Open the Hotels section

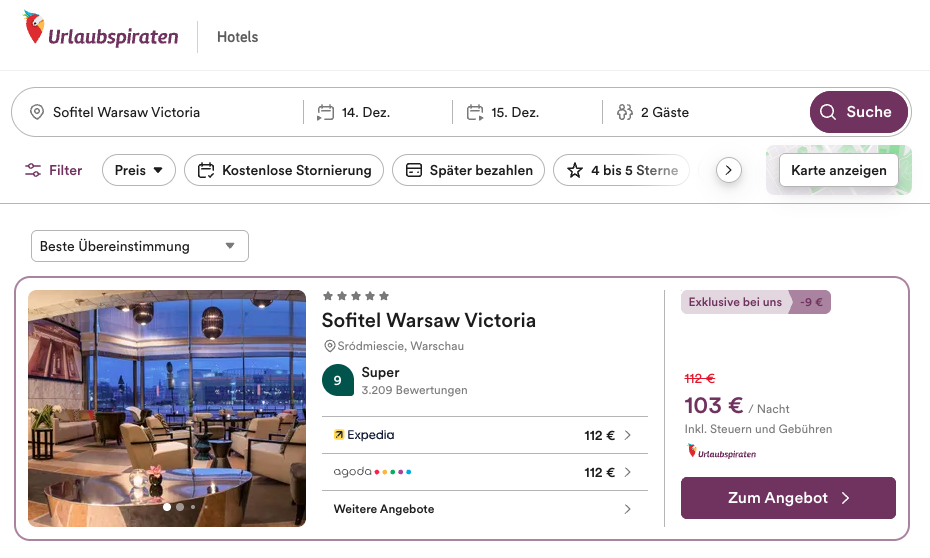point(237,37)
